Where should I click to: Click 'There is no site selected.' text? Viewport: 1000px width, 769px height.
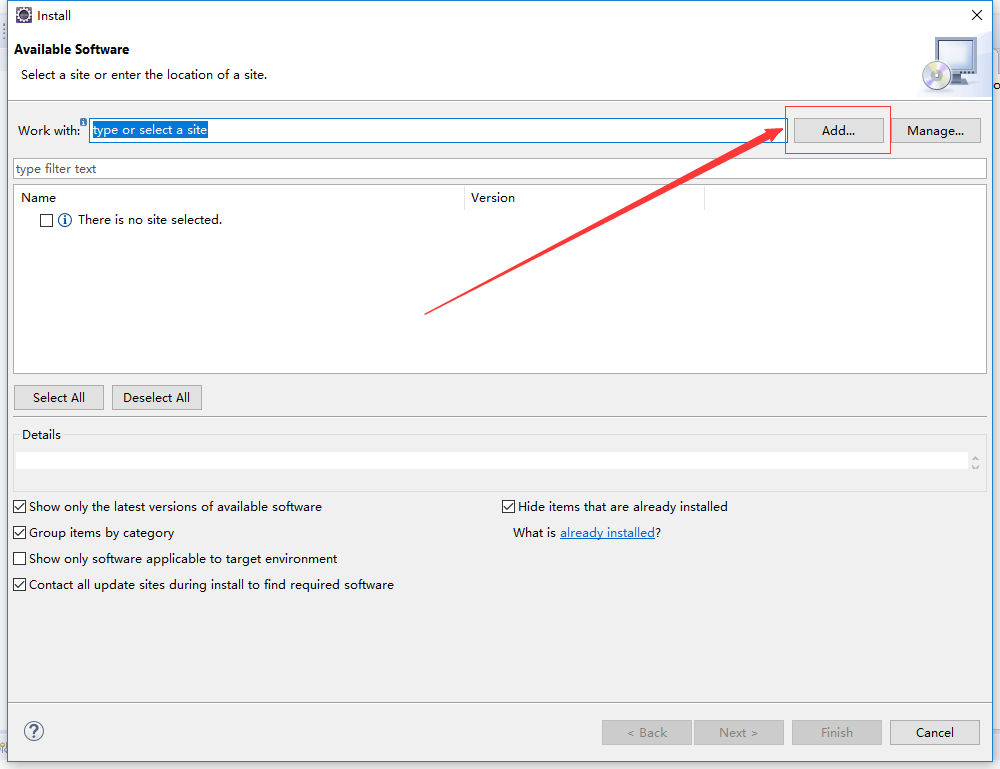(150, 219)
